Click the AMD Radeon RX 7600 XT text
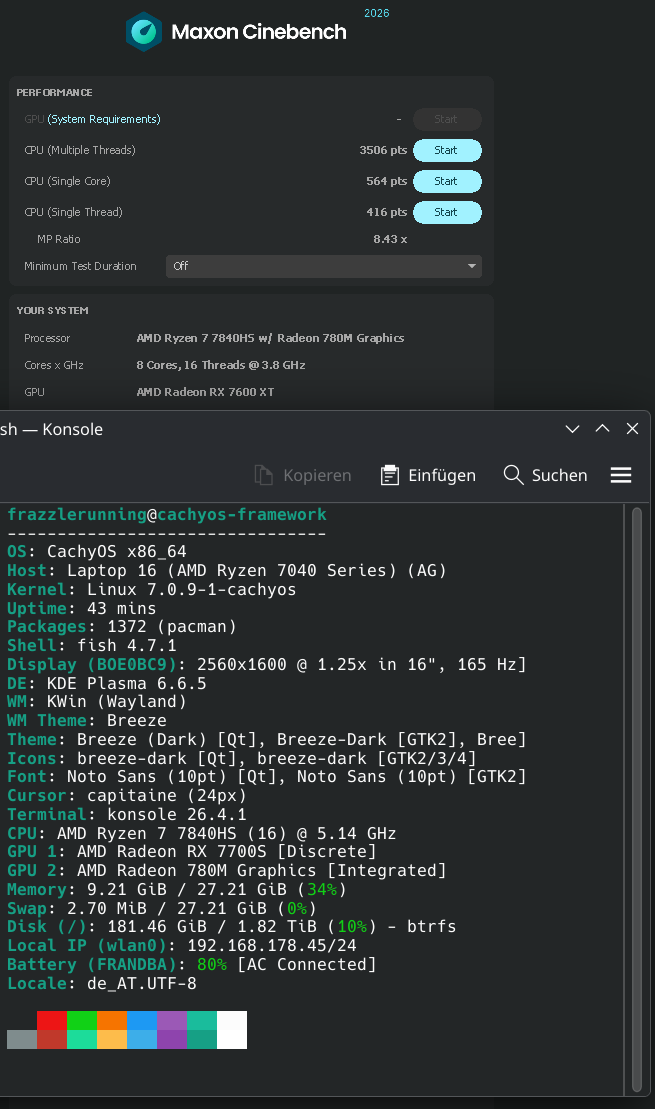This screenshot has height=1109, width=655. click(x=205, y=392)
